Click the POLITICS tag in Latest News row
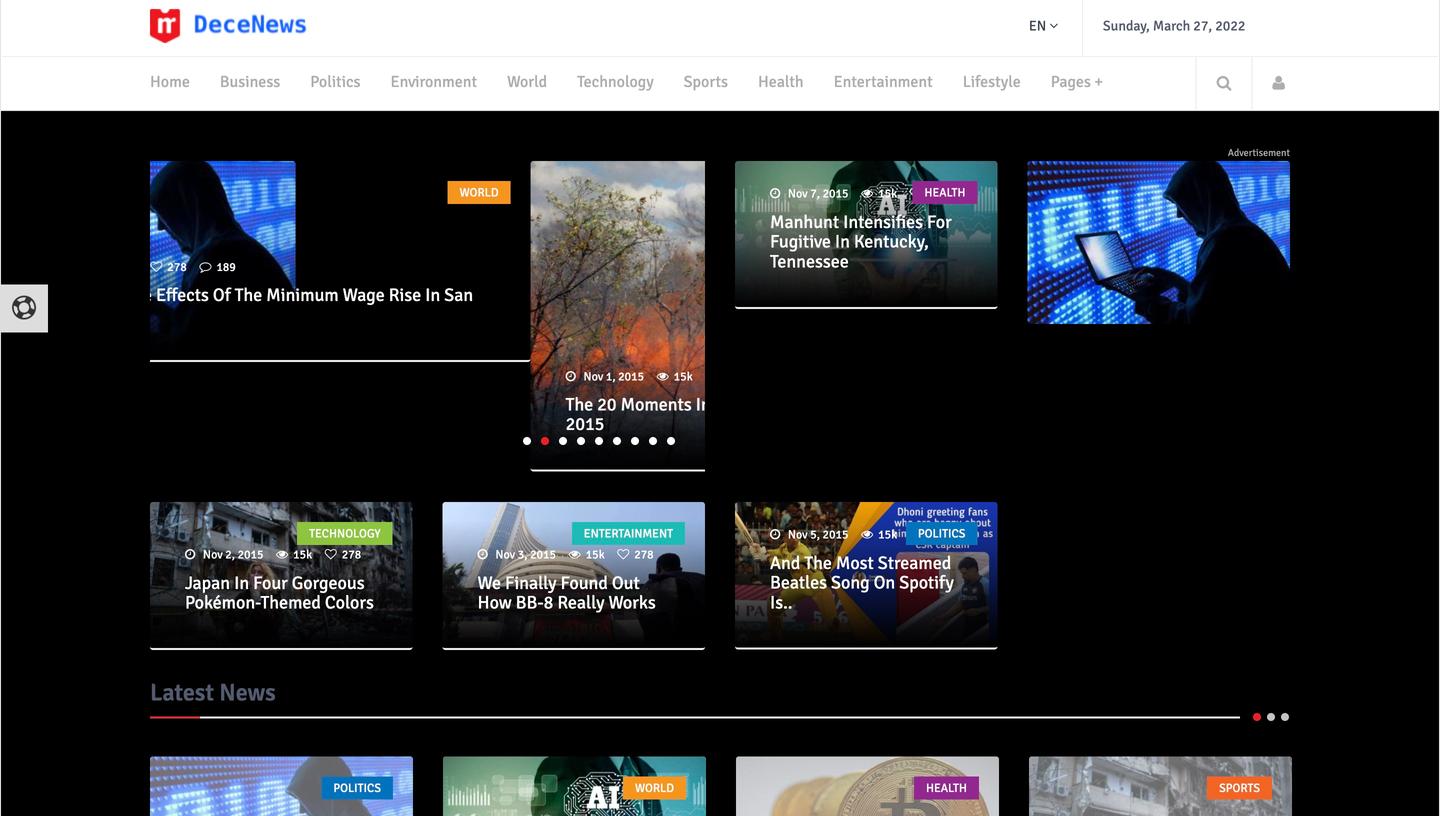This screenshot has width=1440, height=816. click(357, 788)
